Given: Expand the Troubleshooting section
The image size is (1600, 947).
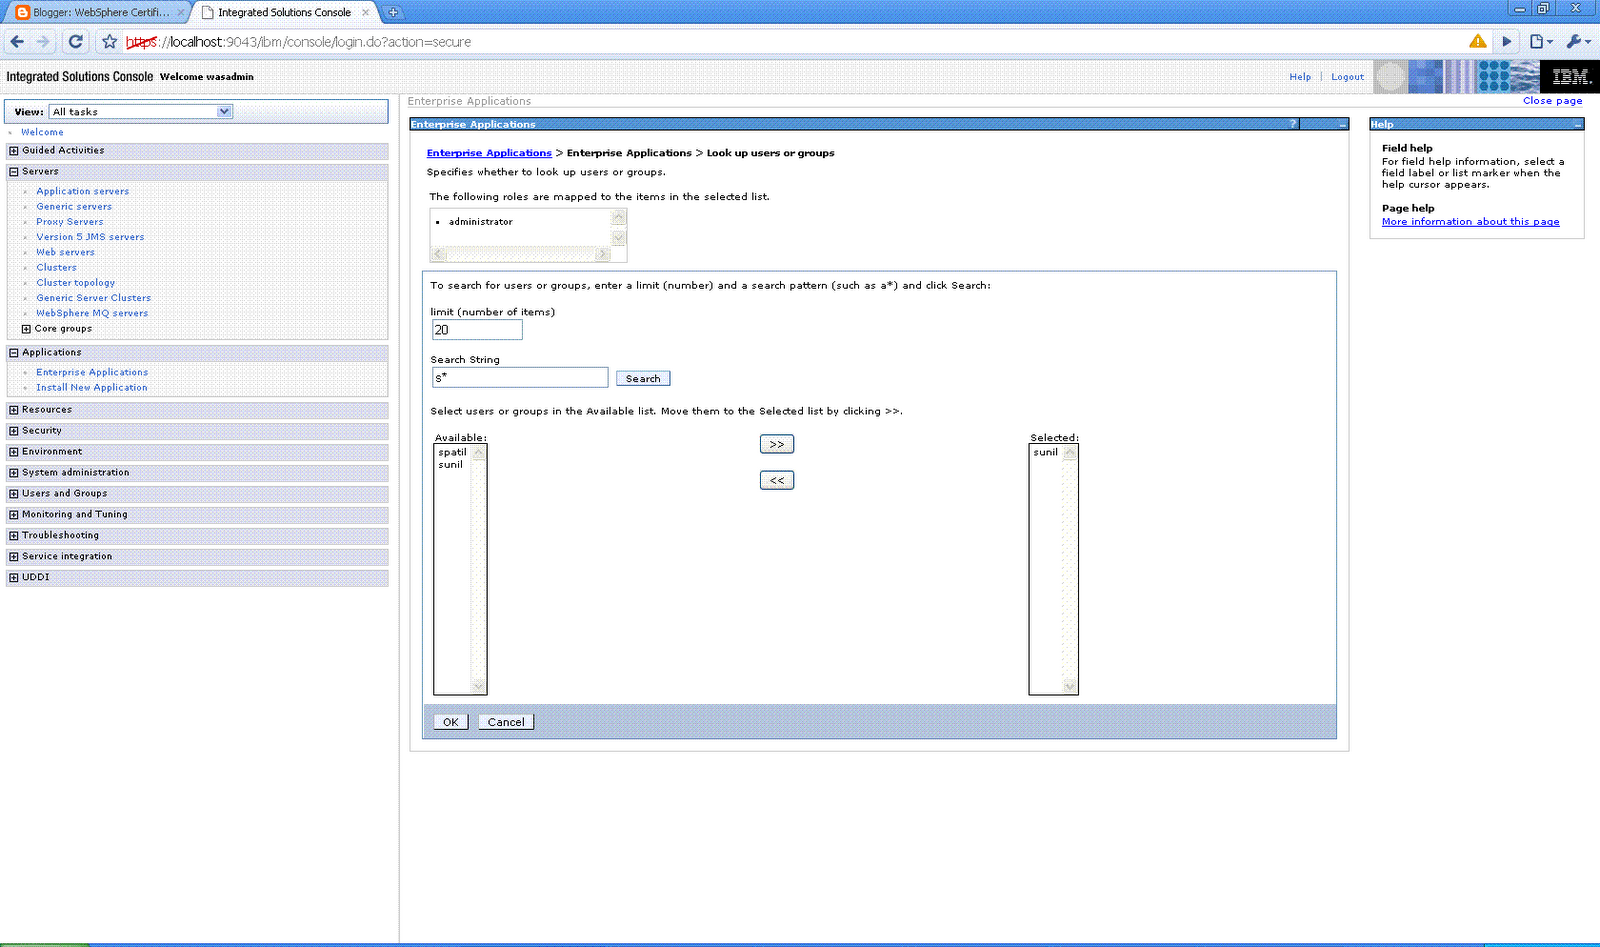Looking at the screenshot, I should coord(14,536).
